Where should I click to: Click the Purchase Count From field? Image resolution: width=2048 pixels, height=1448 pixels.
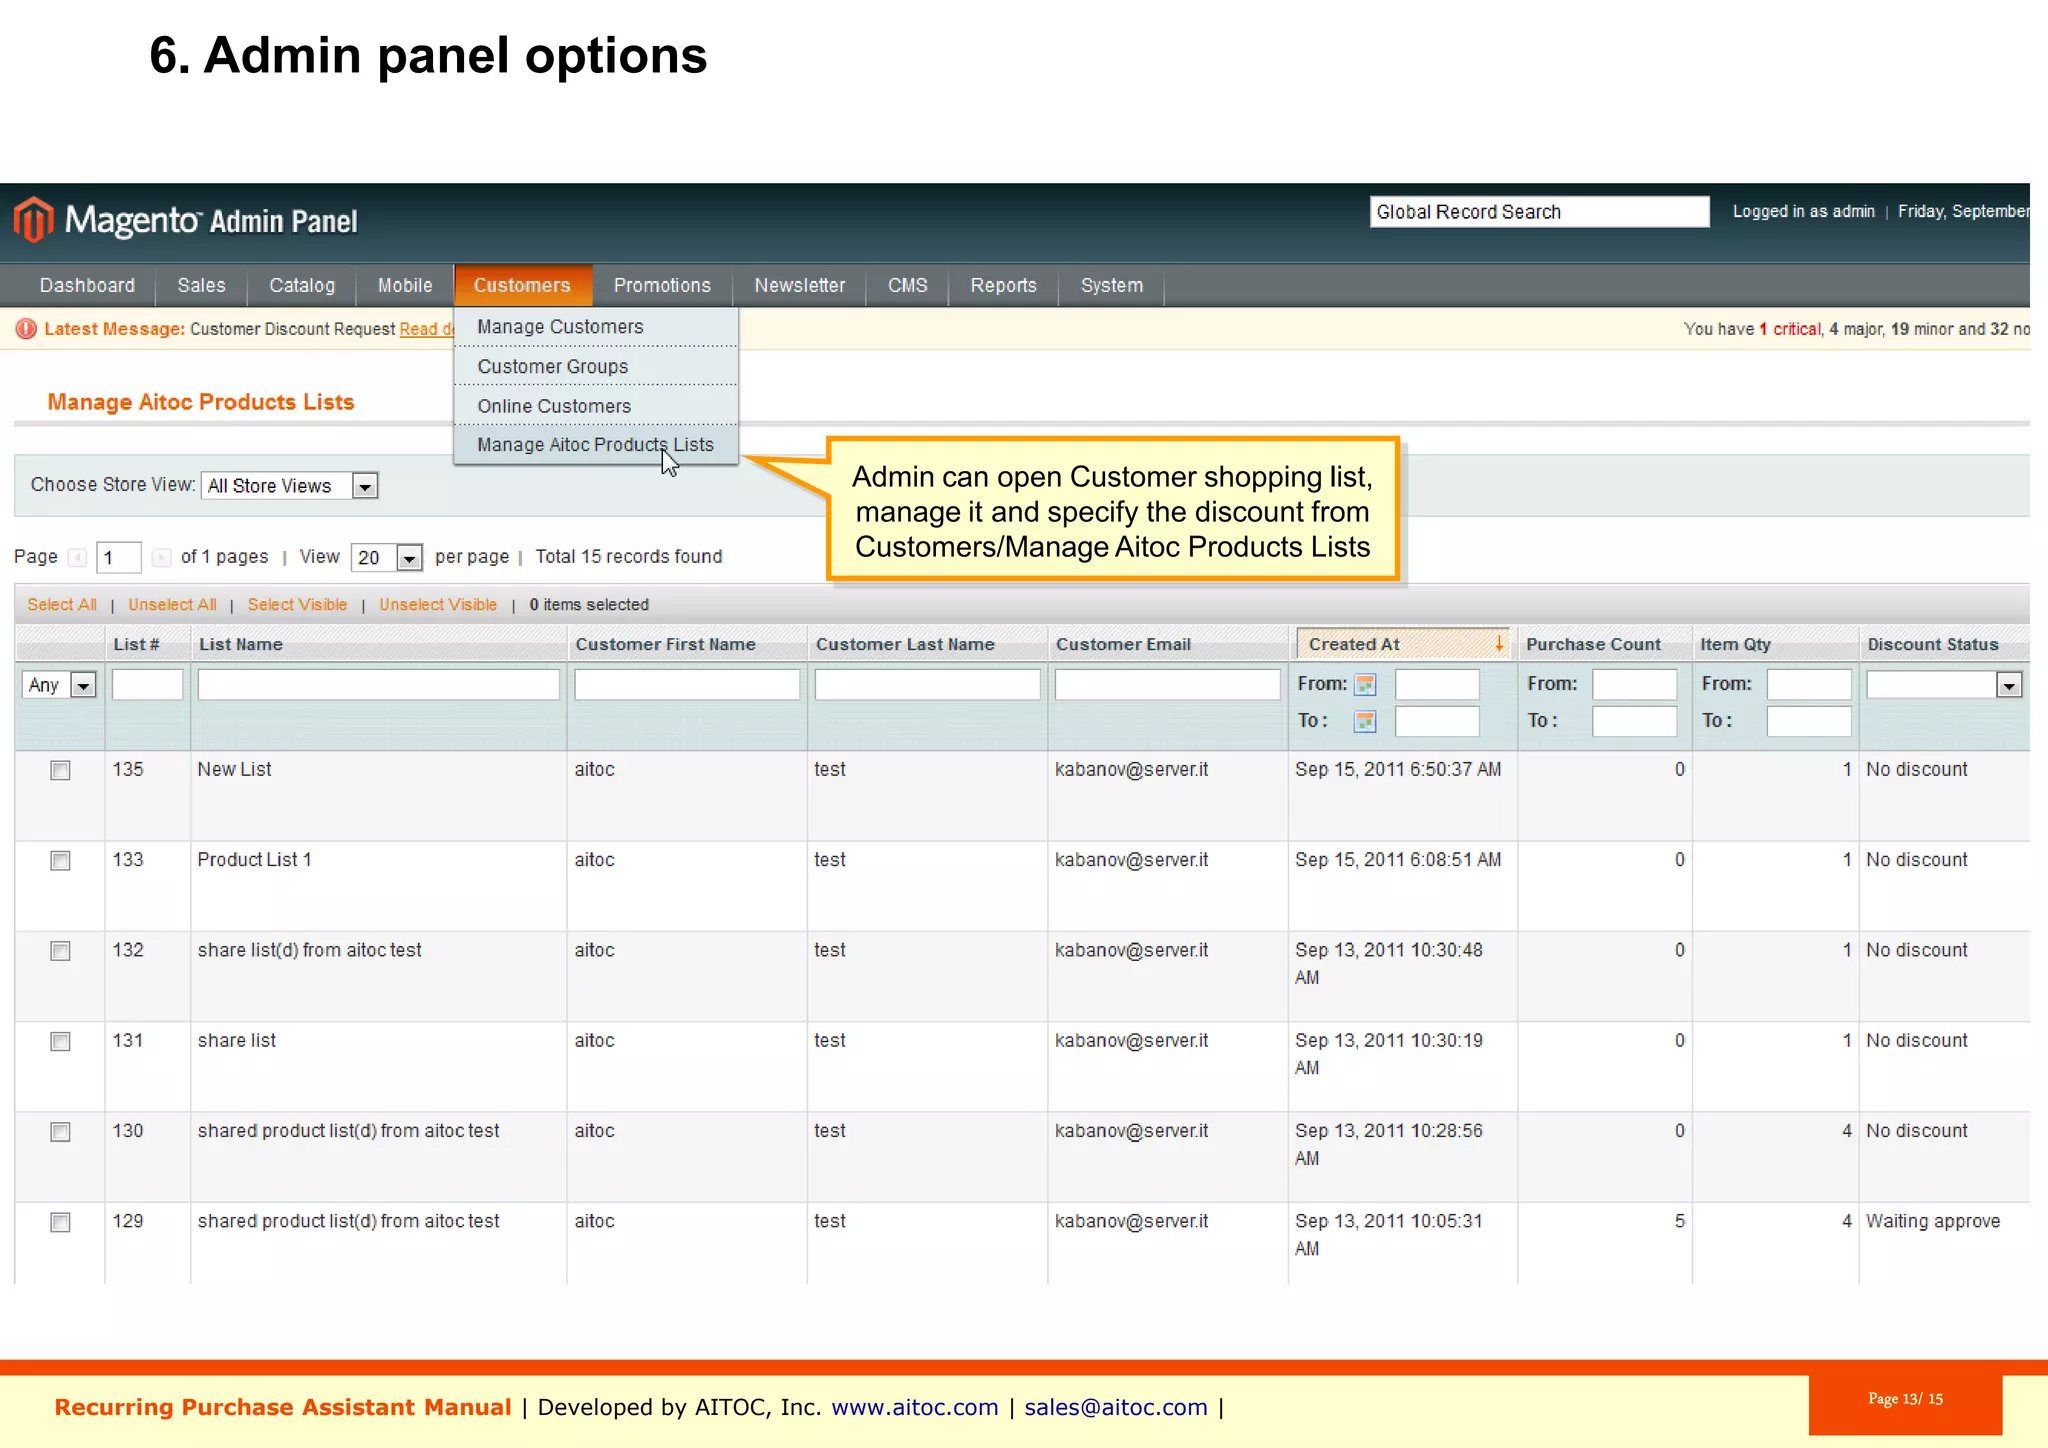1634,685
